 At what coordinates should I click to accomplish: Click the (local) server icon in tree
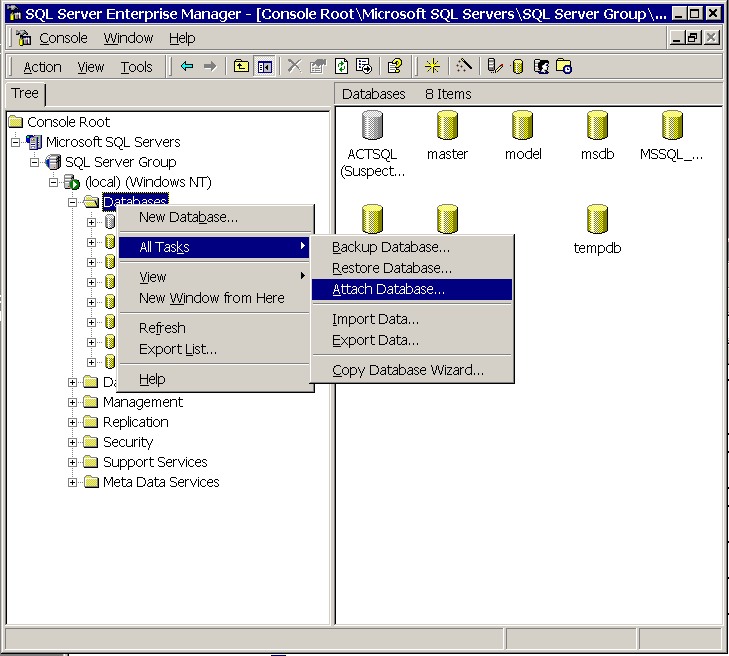point(72,182)
